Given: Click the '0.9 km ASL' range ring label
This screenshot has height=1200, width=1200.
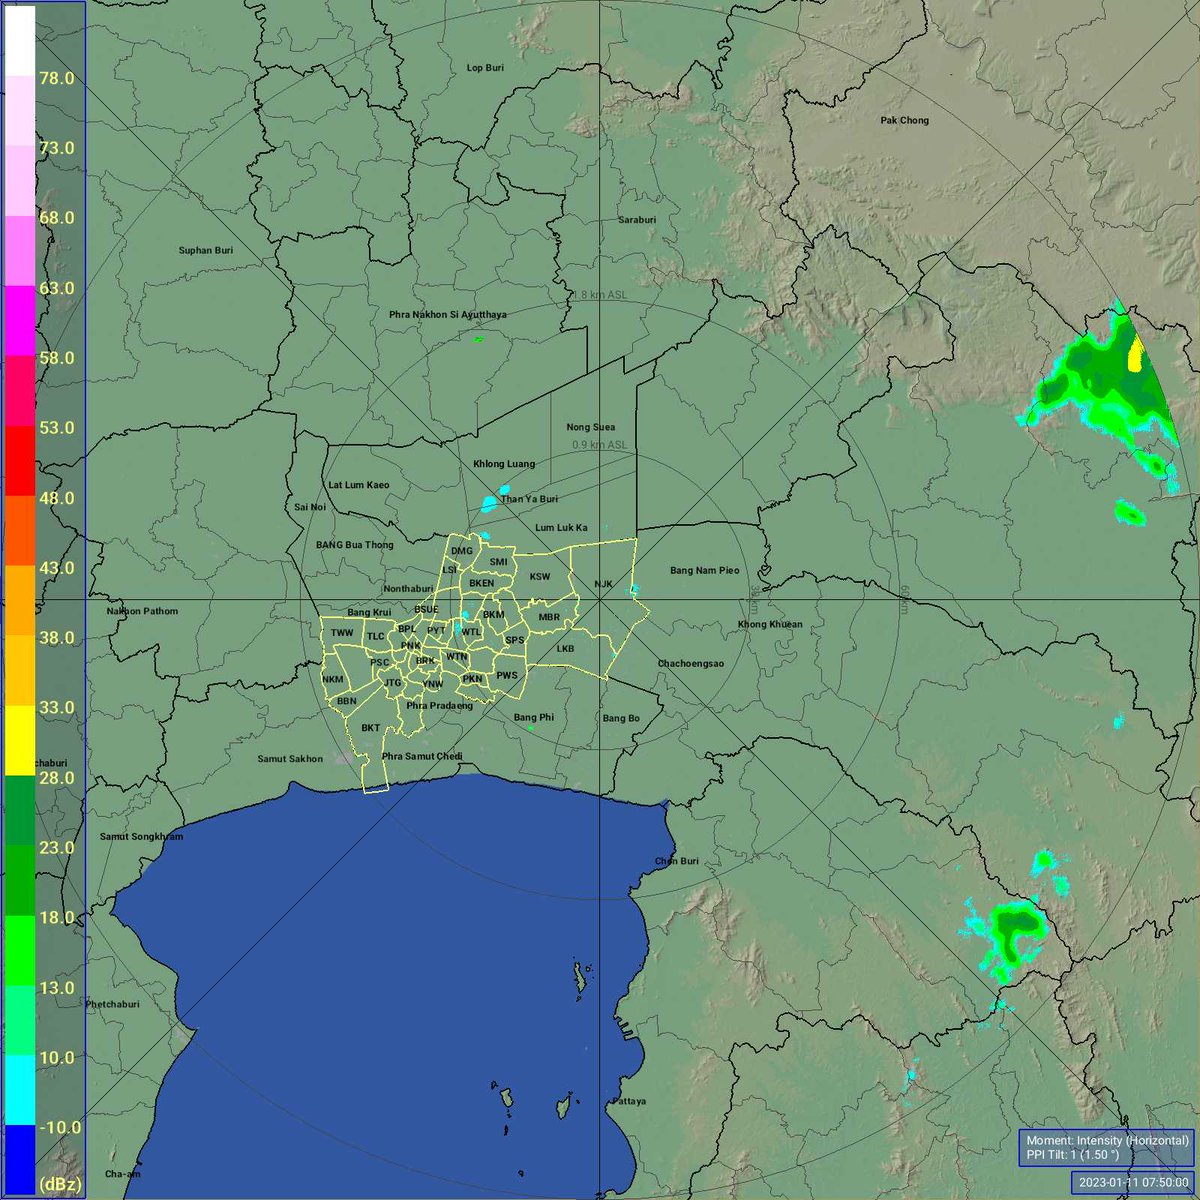Looking at the screenshot, I should coord(600,445).
